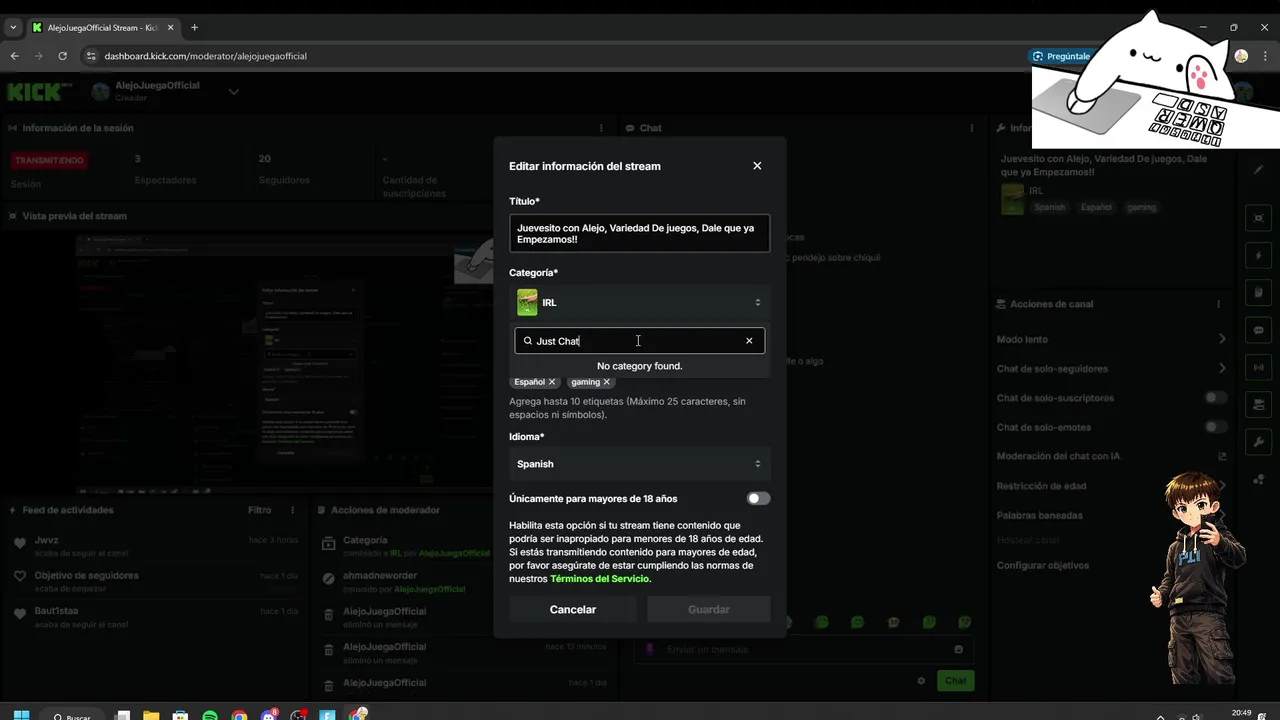Close the Editar información del stream dialog
1280x720 pixels.
[x=757, y=166]
